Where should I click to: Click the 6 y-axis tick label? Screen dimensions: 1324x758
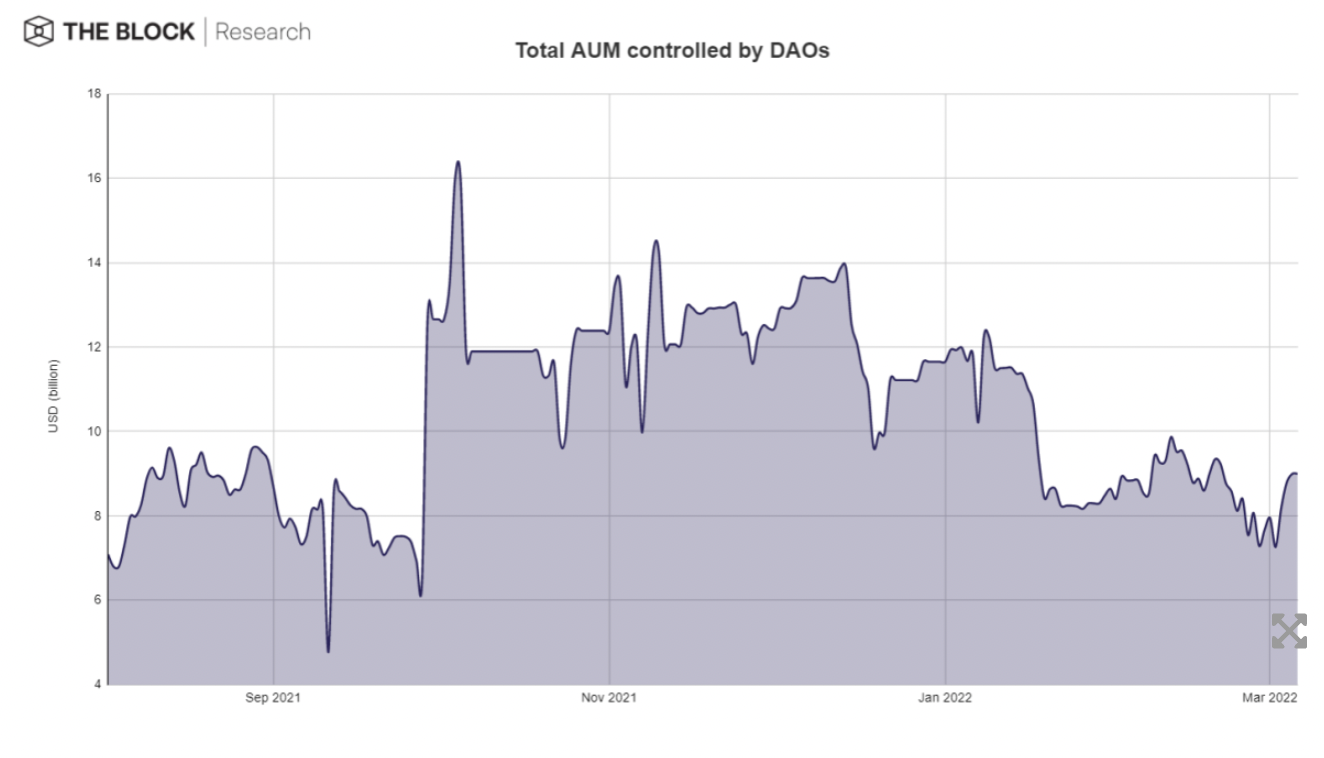click(96, 600)
